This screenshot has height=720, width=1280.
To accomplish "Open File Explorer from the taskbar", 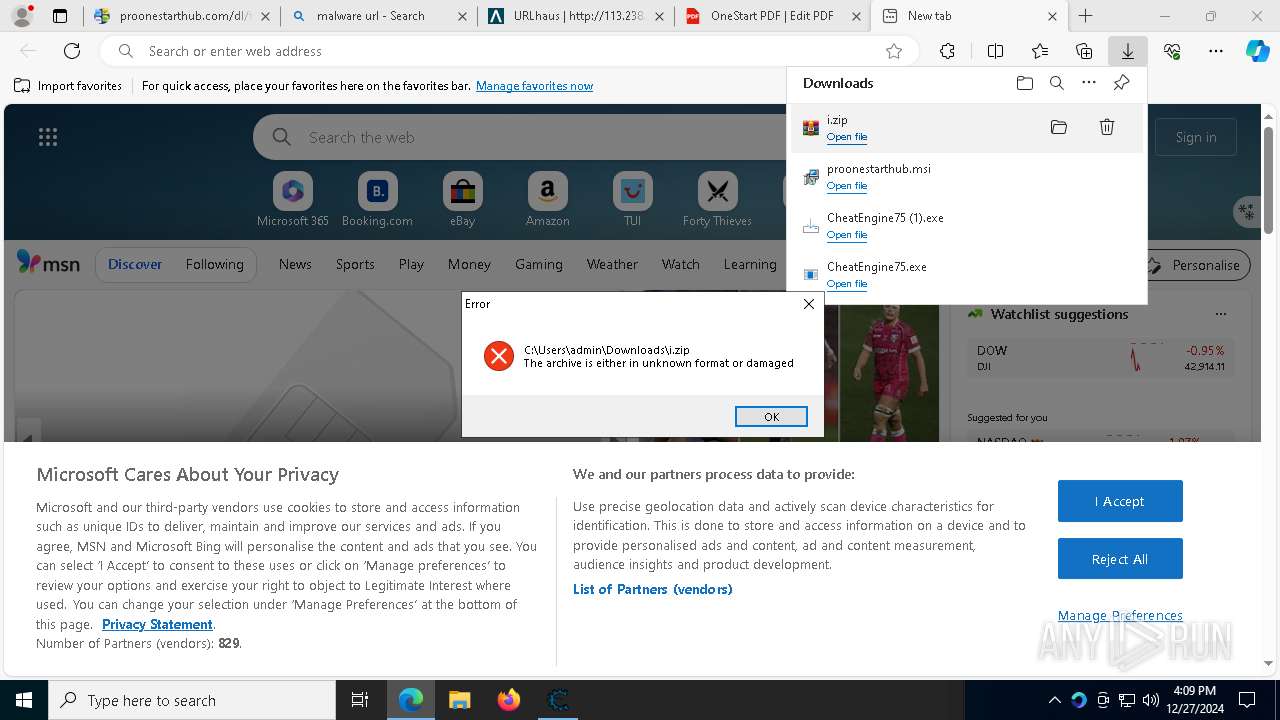I will tap(459, 700).
